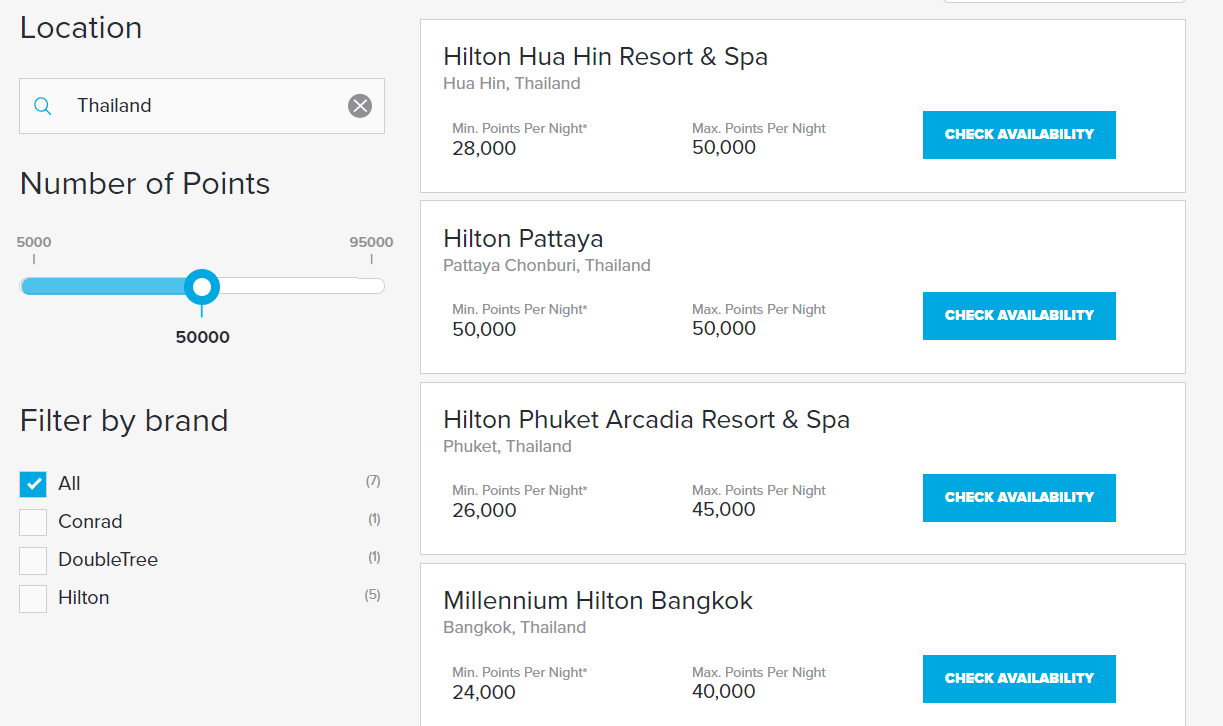Toggle the All brands checkbox
The image size is (1223, 726).
pyautogui.click(x=33, y=484)
